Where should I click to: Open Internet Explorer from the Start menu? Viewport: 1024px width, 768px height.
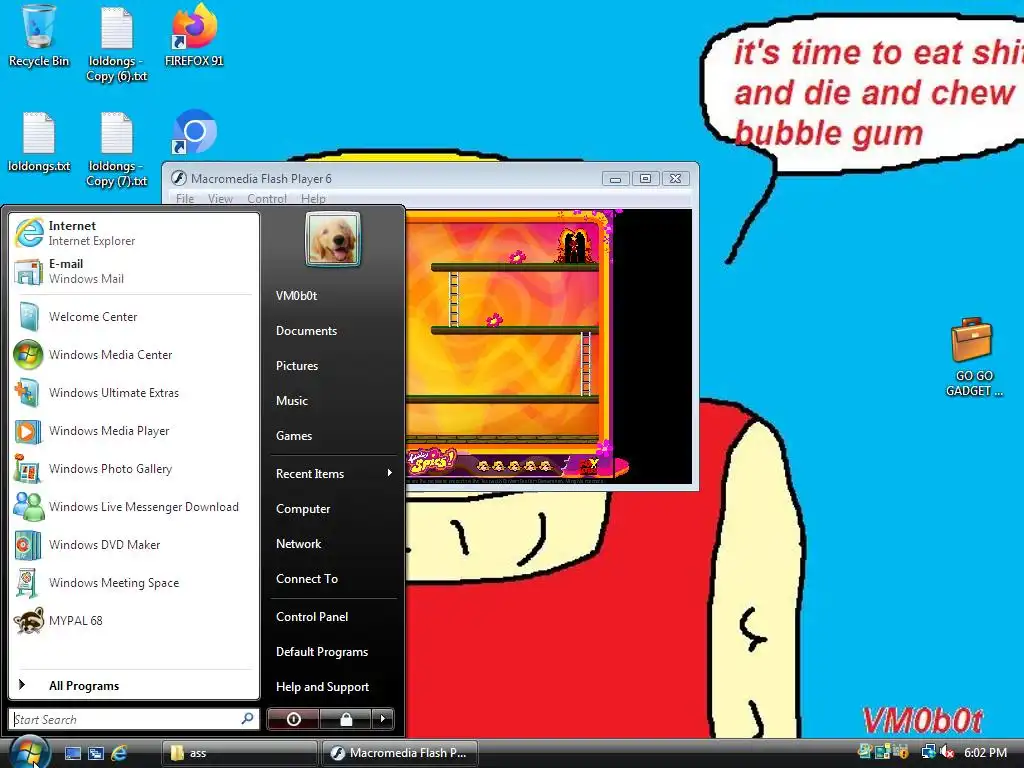click(x=134, y=233)
